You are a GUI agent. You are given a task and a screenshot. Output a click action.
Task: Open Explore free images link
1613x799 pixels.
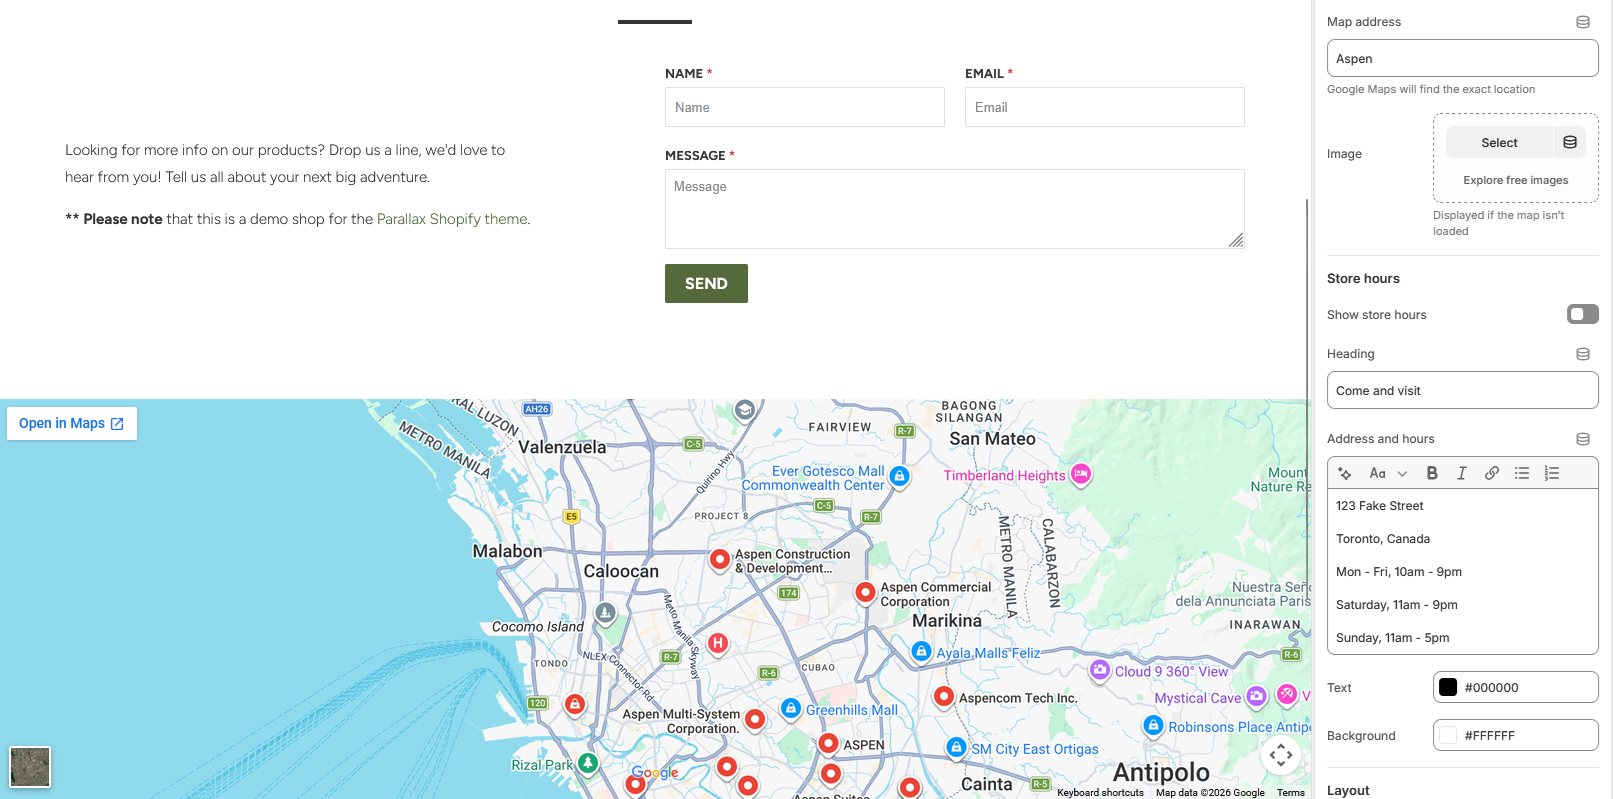coord(1516,180)
